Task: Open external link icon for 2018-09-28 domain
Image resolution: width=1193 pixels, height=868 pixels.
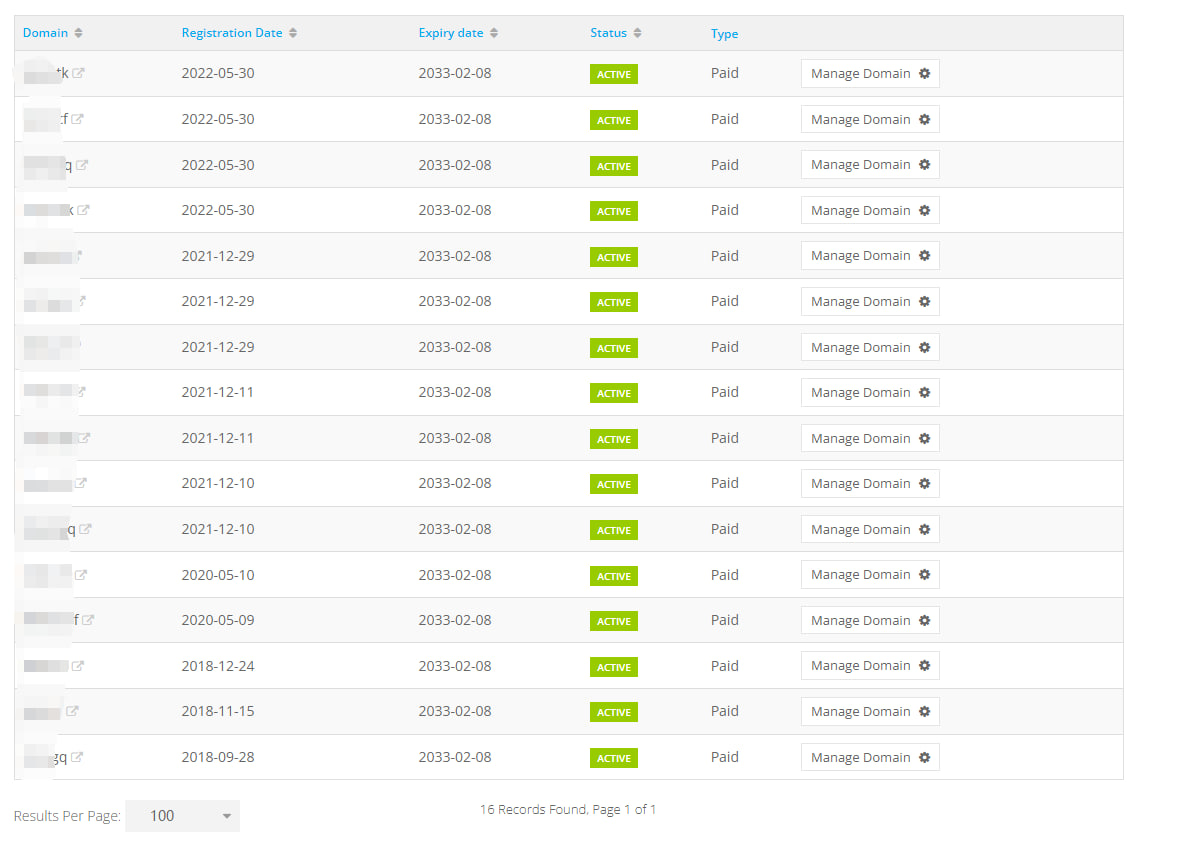Action: (77, 757)
